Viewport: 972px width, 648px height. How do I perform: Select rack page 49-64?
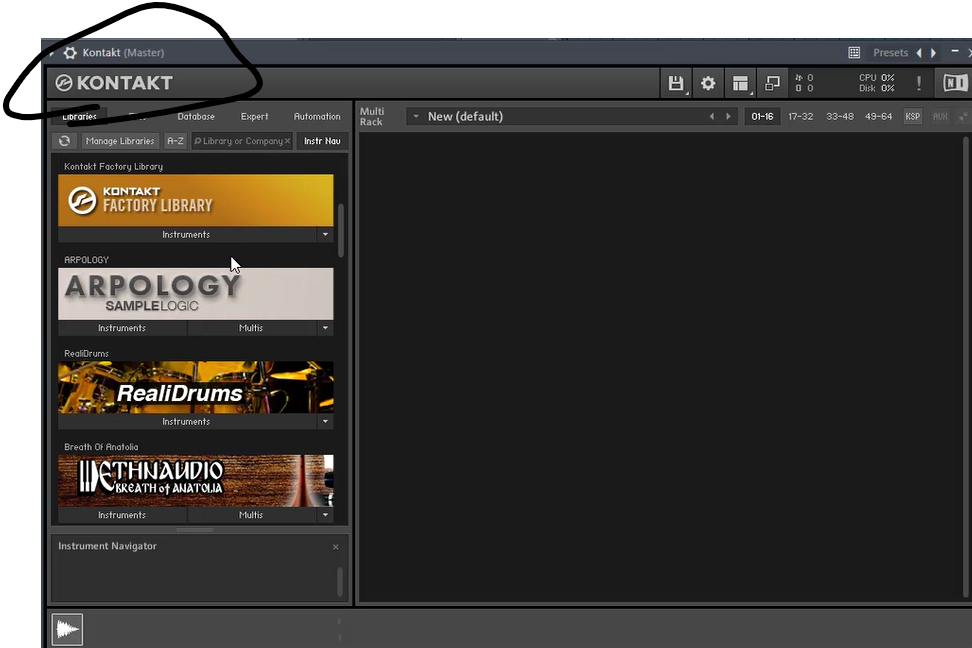[878, 116]
